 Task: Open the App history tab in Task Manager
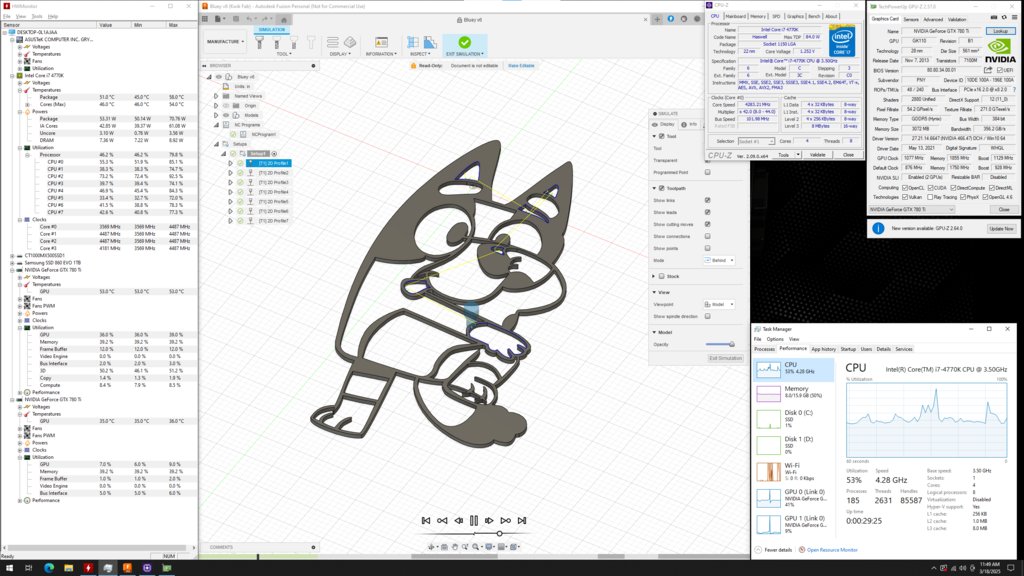click(824, 349)
